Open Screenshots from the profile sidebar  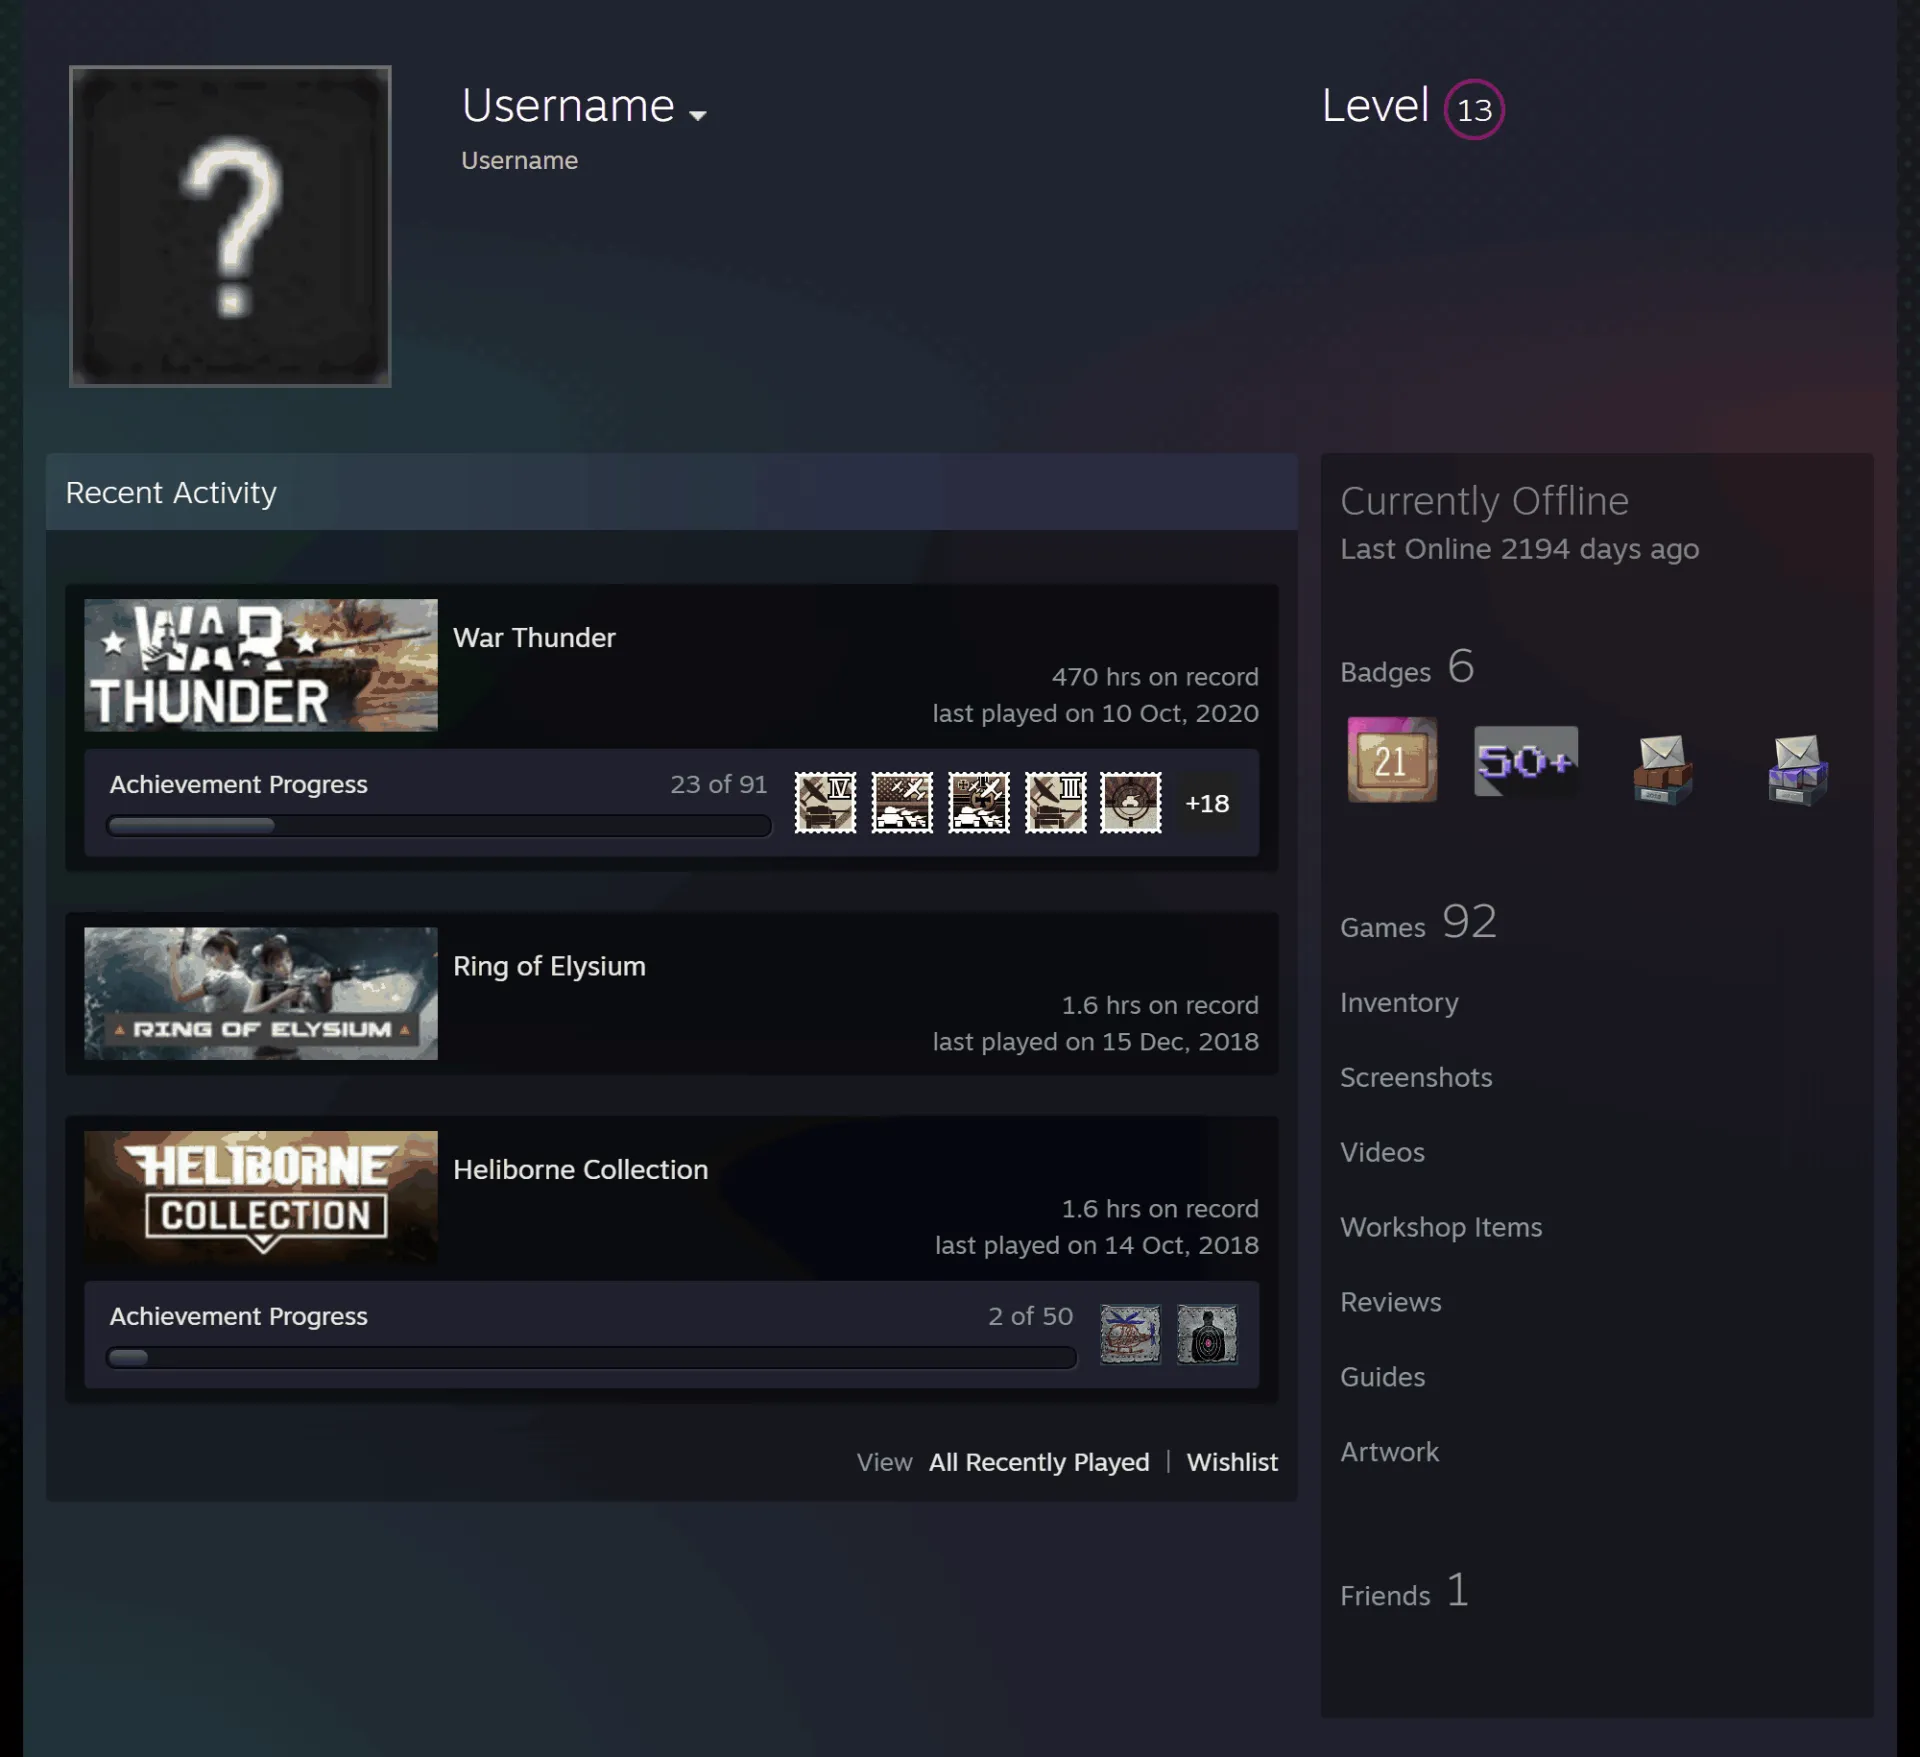1416,1077
